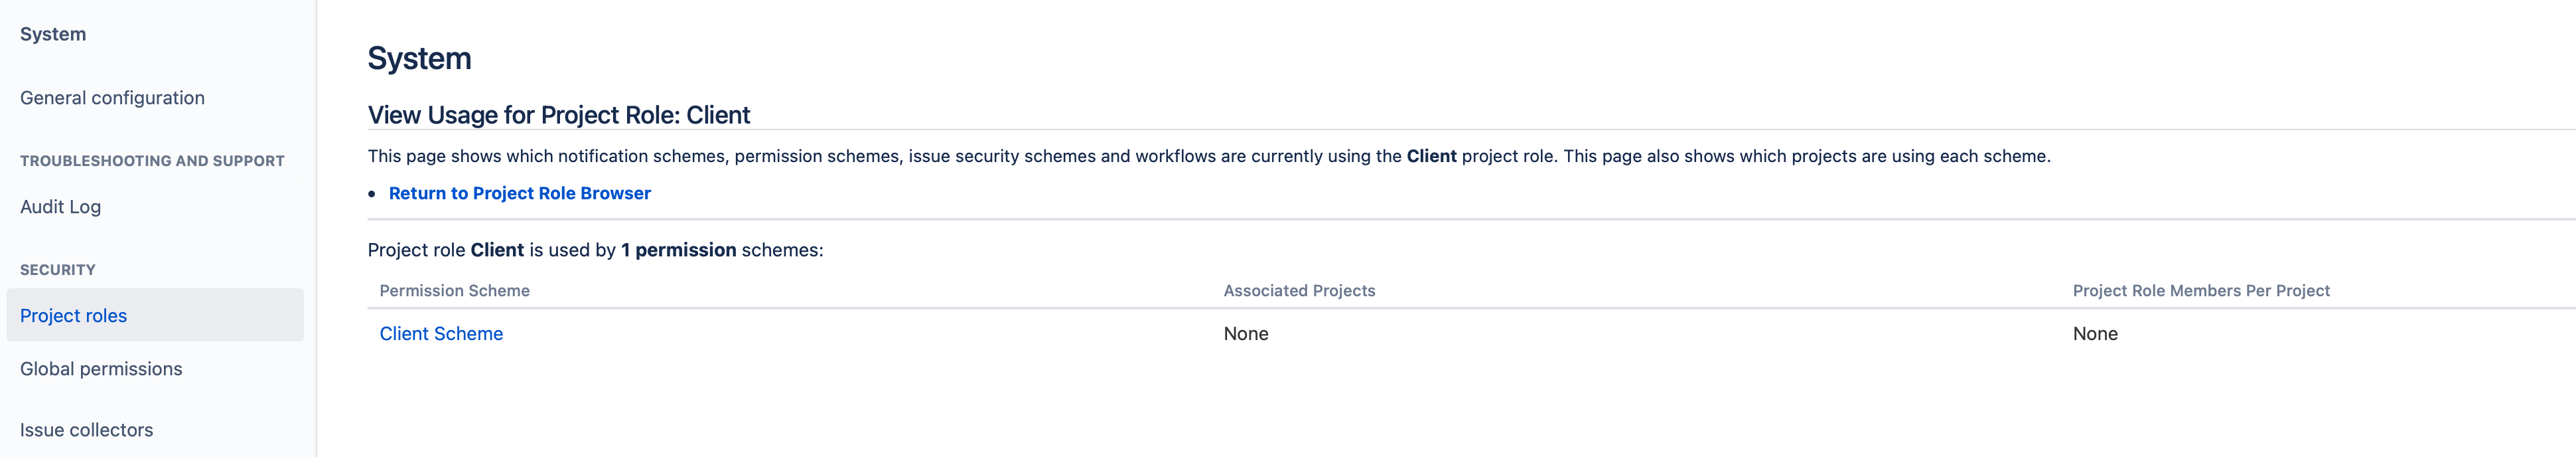Open the Client Scheme permission scheme
Viewport: 2576px width, 457px height.
[441, 334]
